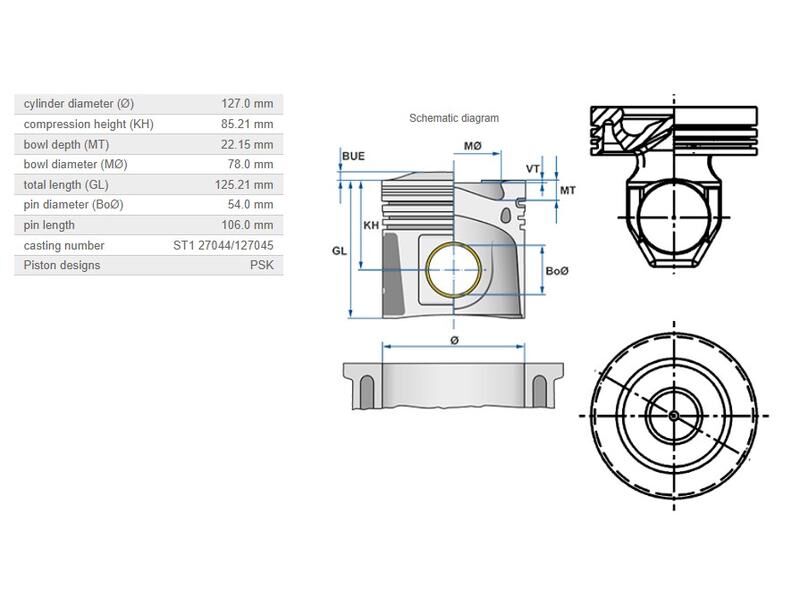Click the Schematic diagram heading
The width and height of the screenshot is (800, 600).
(453, 117)
